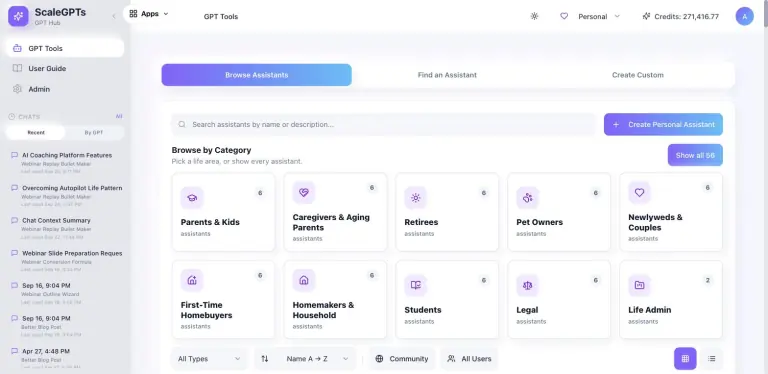Click the Students book icon
Image resolution: width=768 pixels, height=374 pixels.
(x=415, y=285)
